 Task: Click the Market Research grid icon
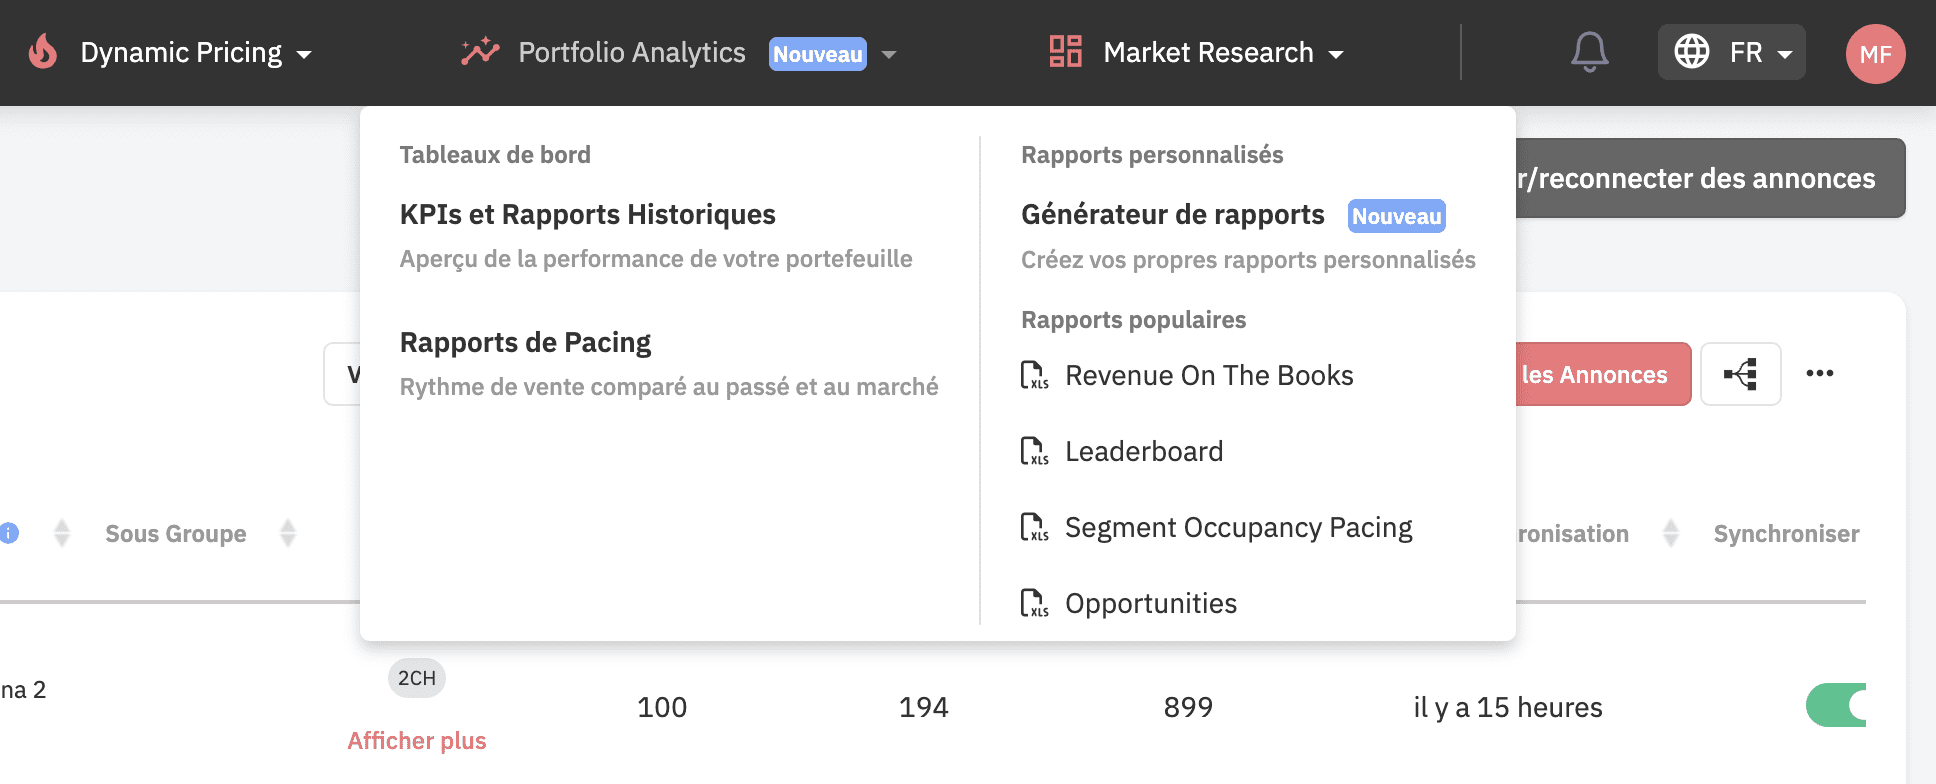(x=1065, y=52)
